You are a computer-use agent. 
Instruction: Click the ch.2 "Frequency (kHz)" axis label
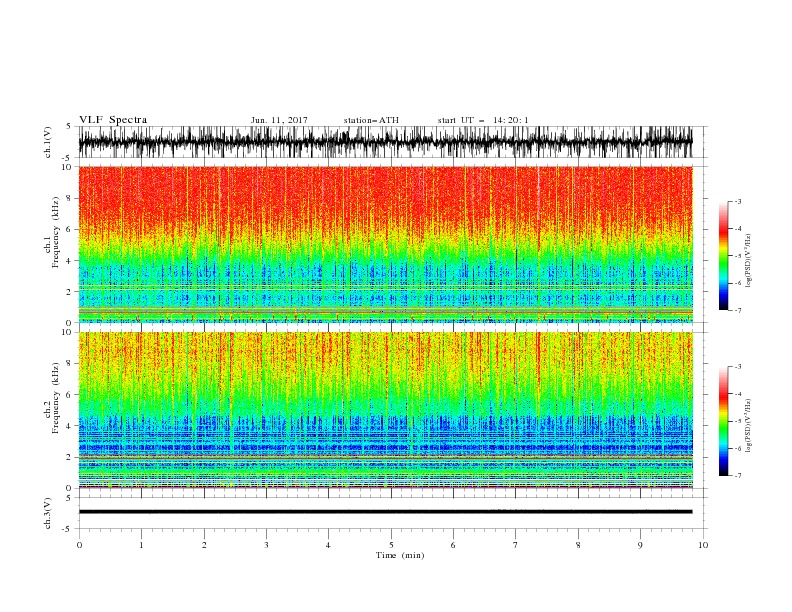(x=56, y=398)
